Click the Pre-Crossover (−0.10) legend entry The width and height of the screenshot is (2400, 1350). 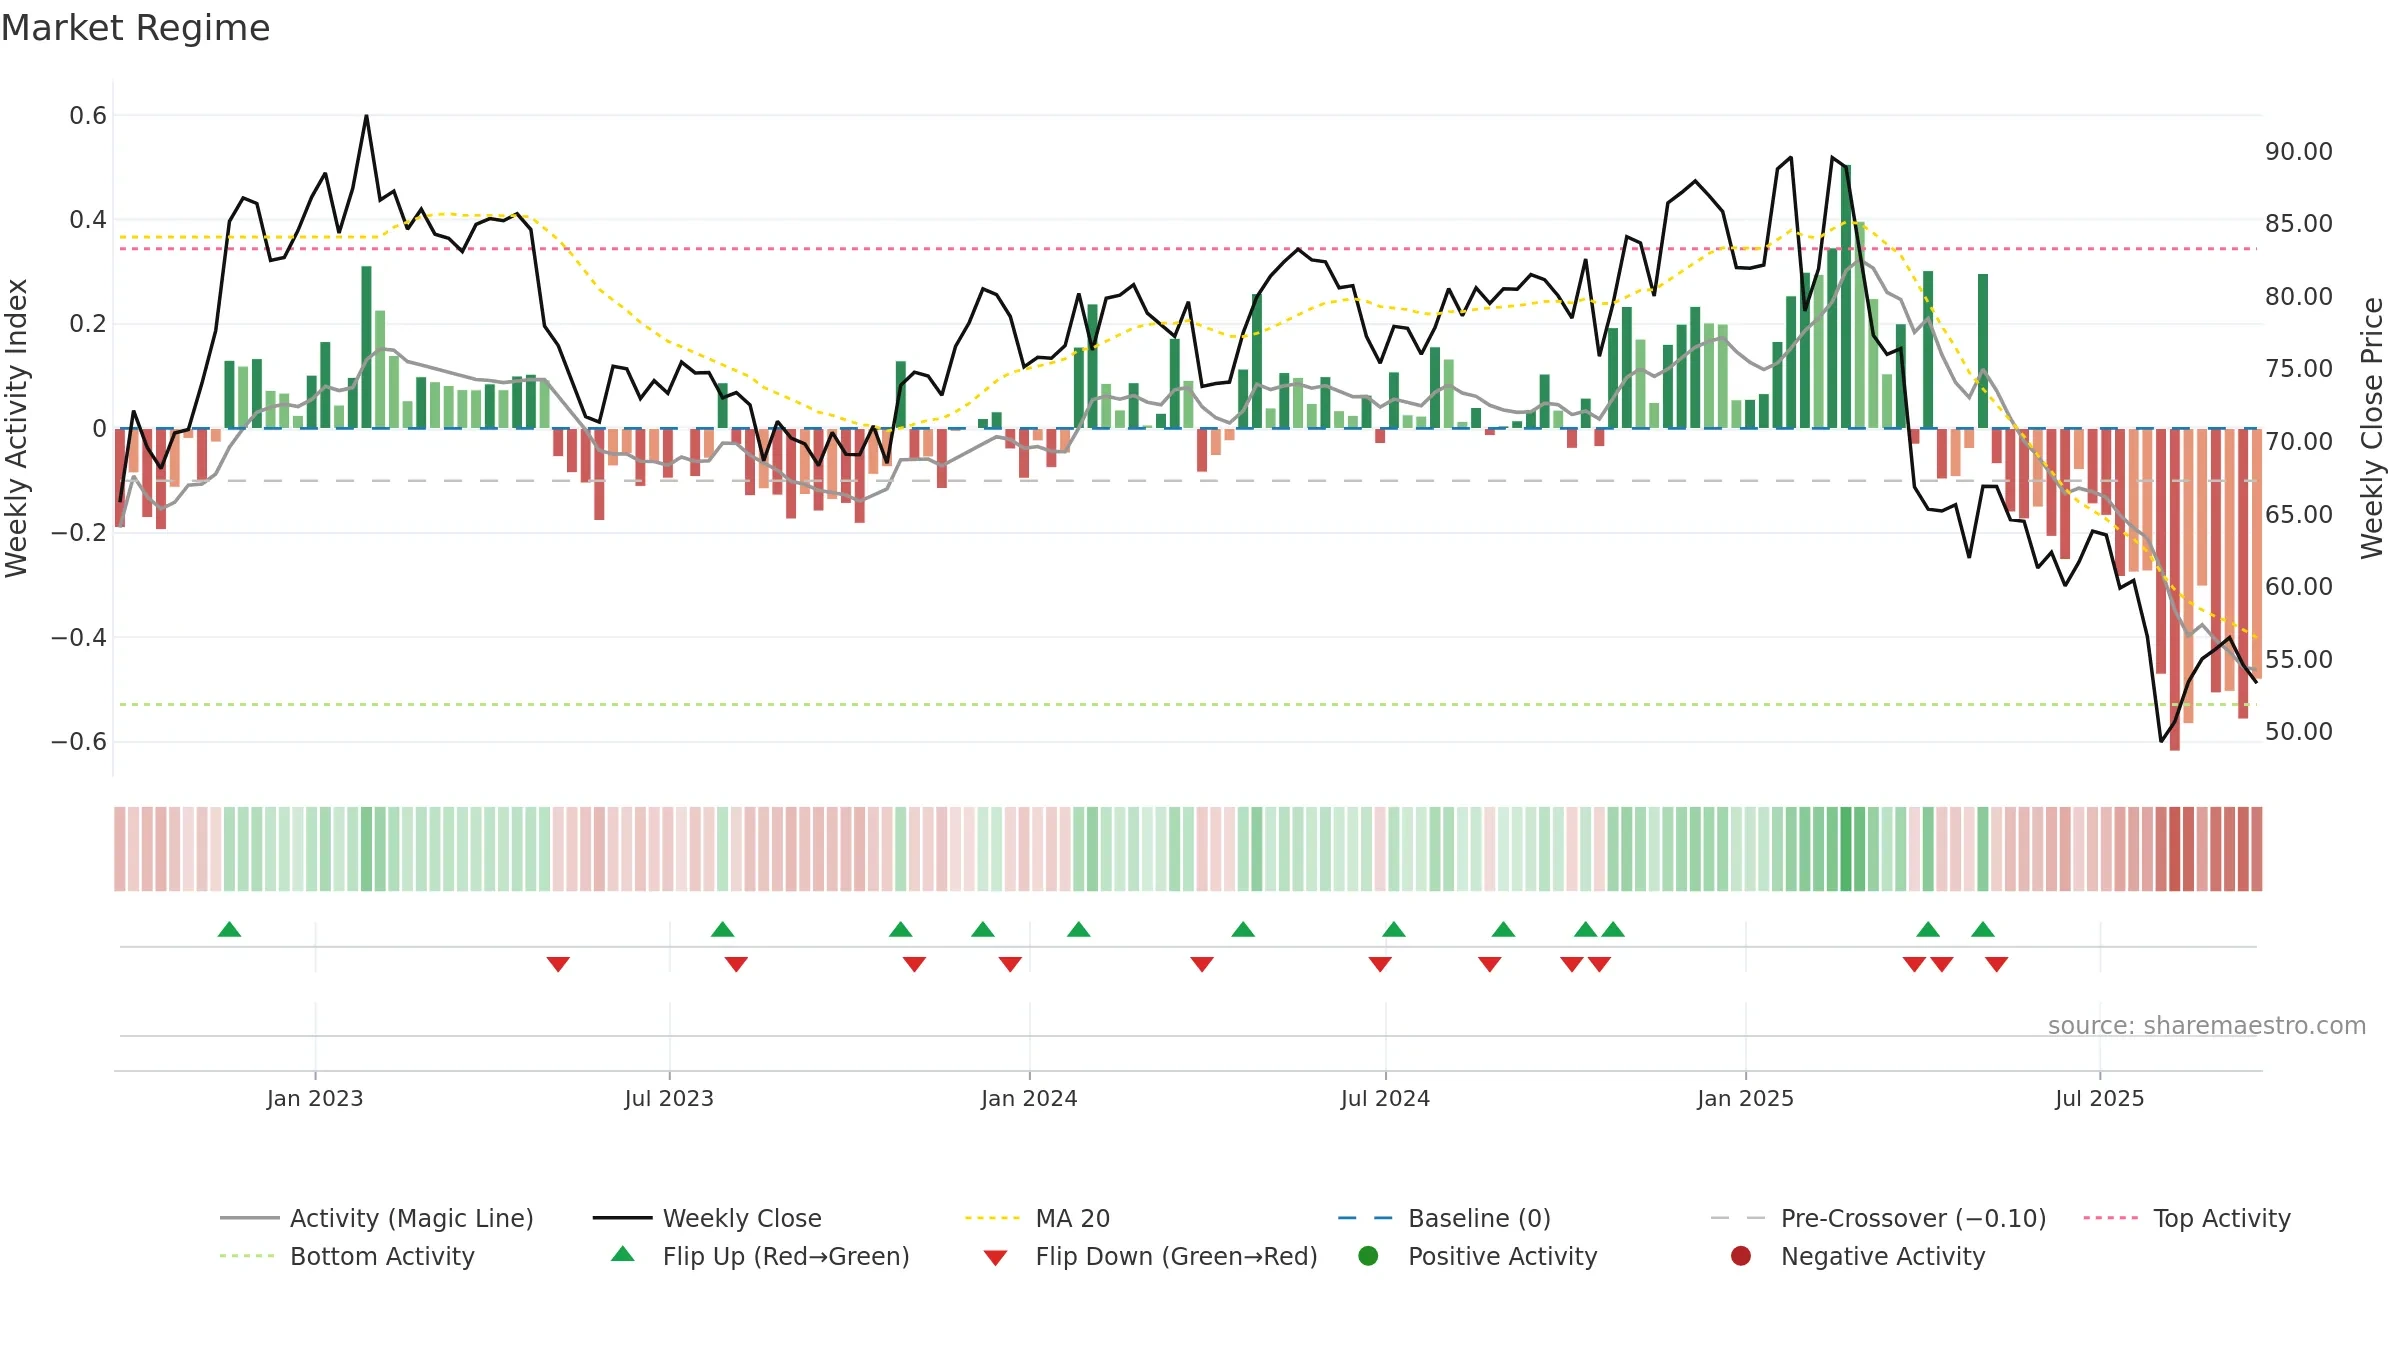pos(1879,1218)
